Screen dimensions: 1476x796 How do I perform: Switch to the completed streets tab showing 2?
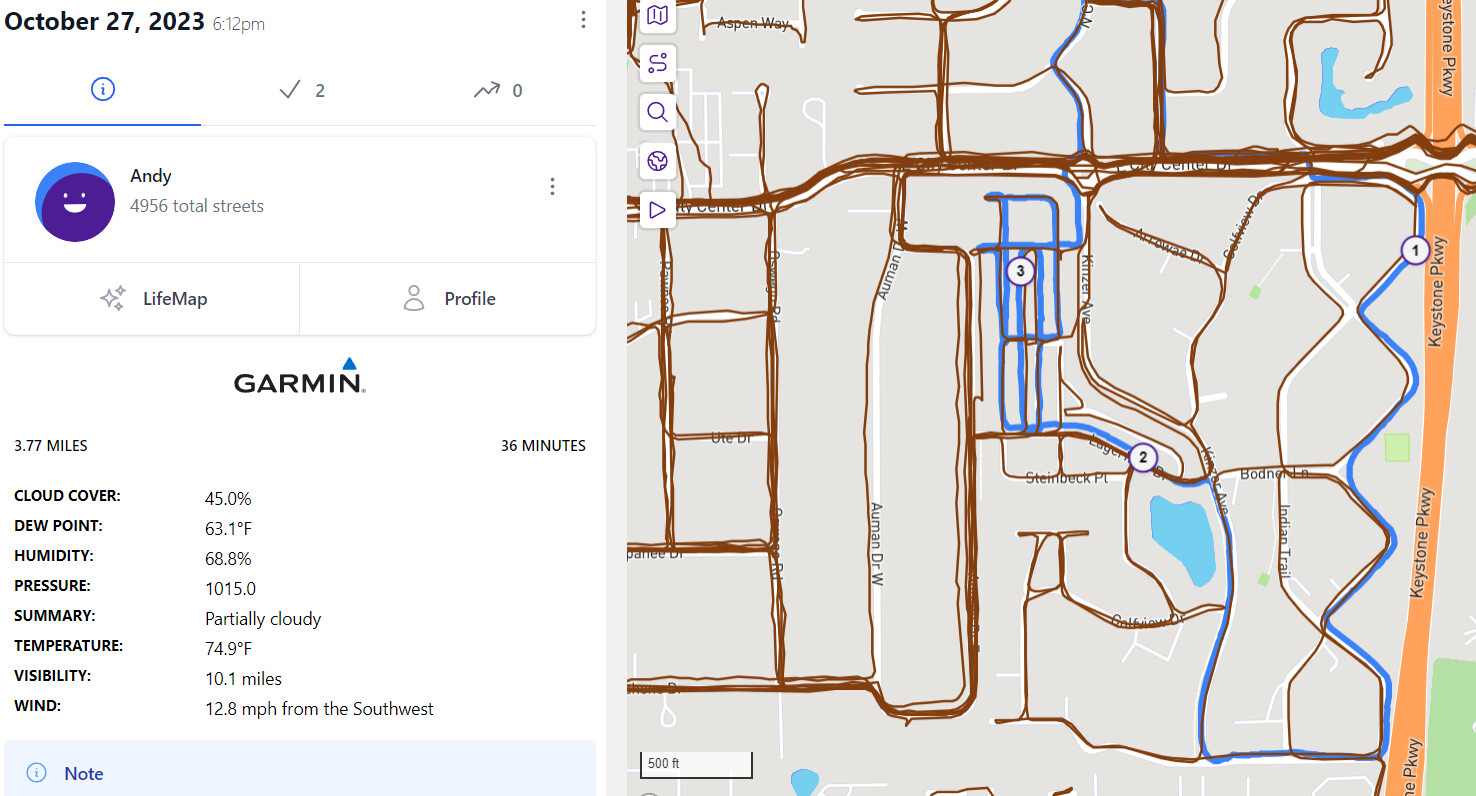(x=301, y=90)
